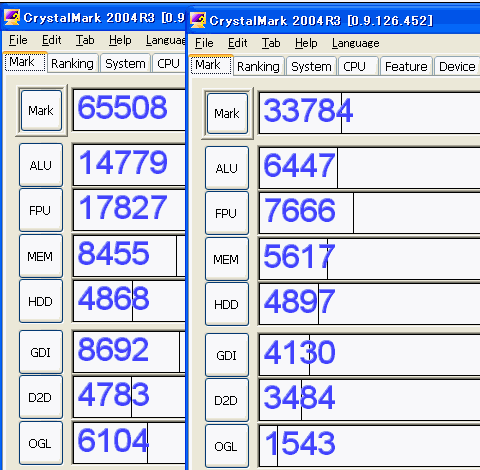The height and width of the screenshot is (470, 480).
Task: Click the 33784 Mark score field
Action: 369,113
